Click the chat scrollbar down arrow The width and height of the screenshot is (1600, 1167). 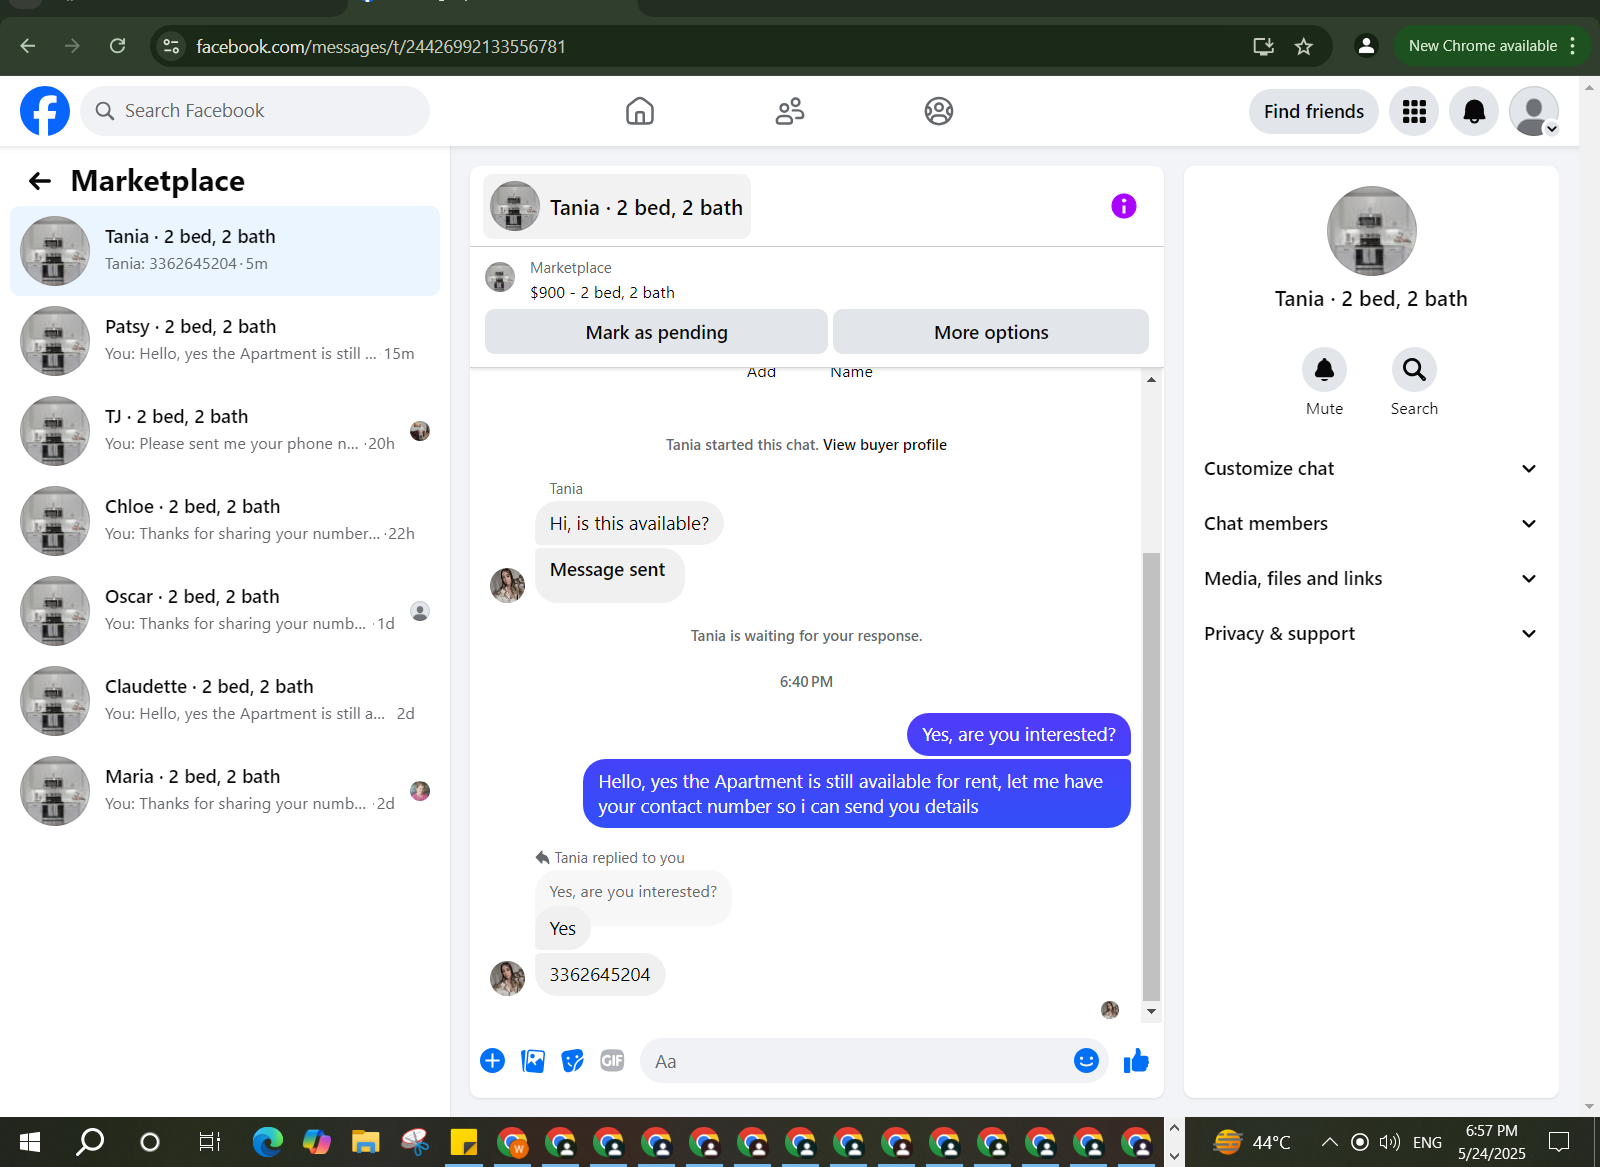[1152, 1011]
